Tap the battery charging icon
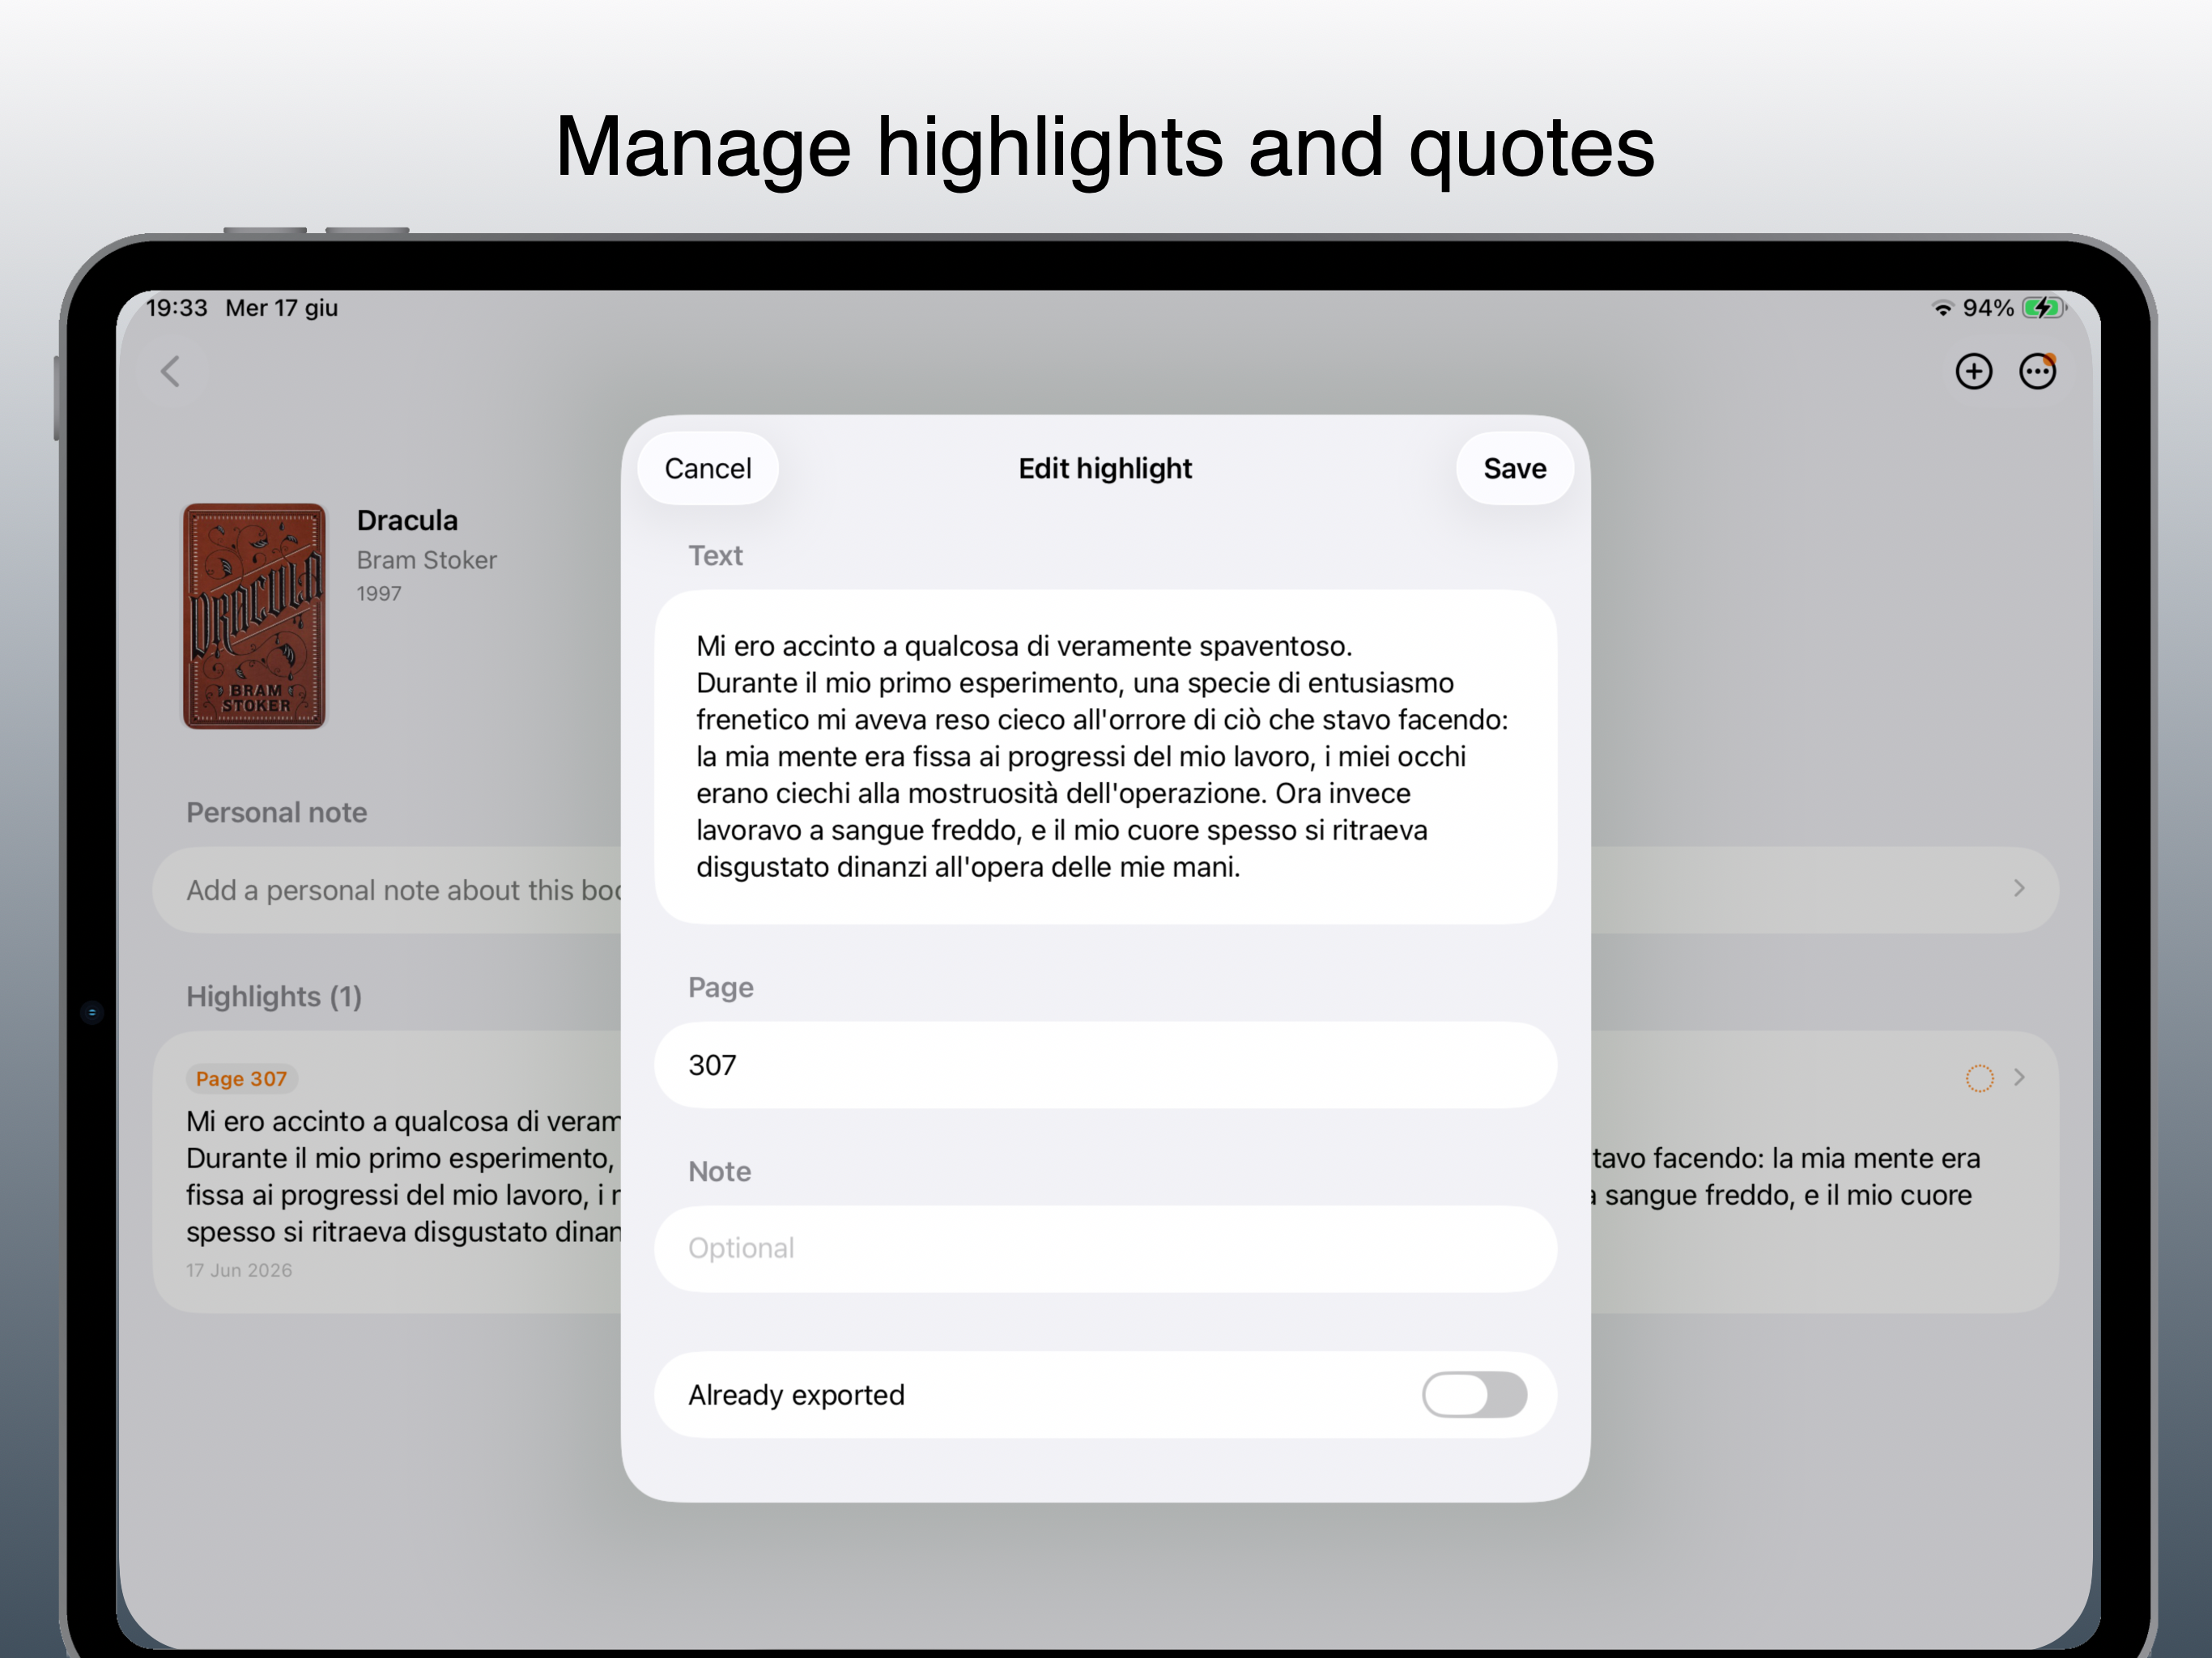 [x=2043, y=308]
